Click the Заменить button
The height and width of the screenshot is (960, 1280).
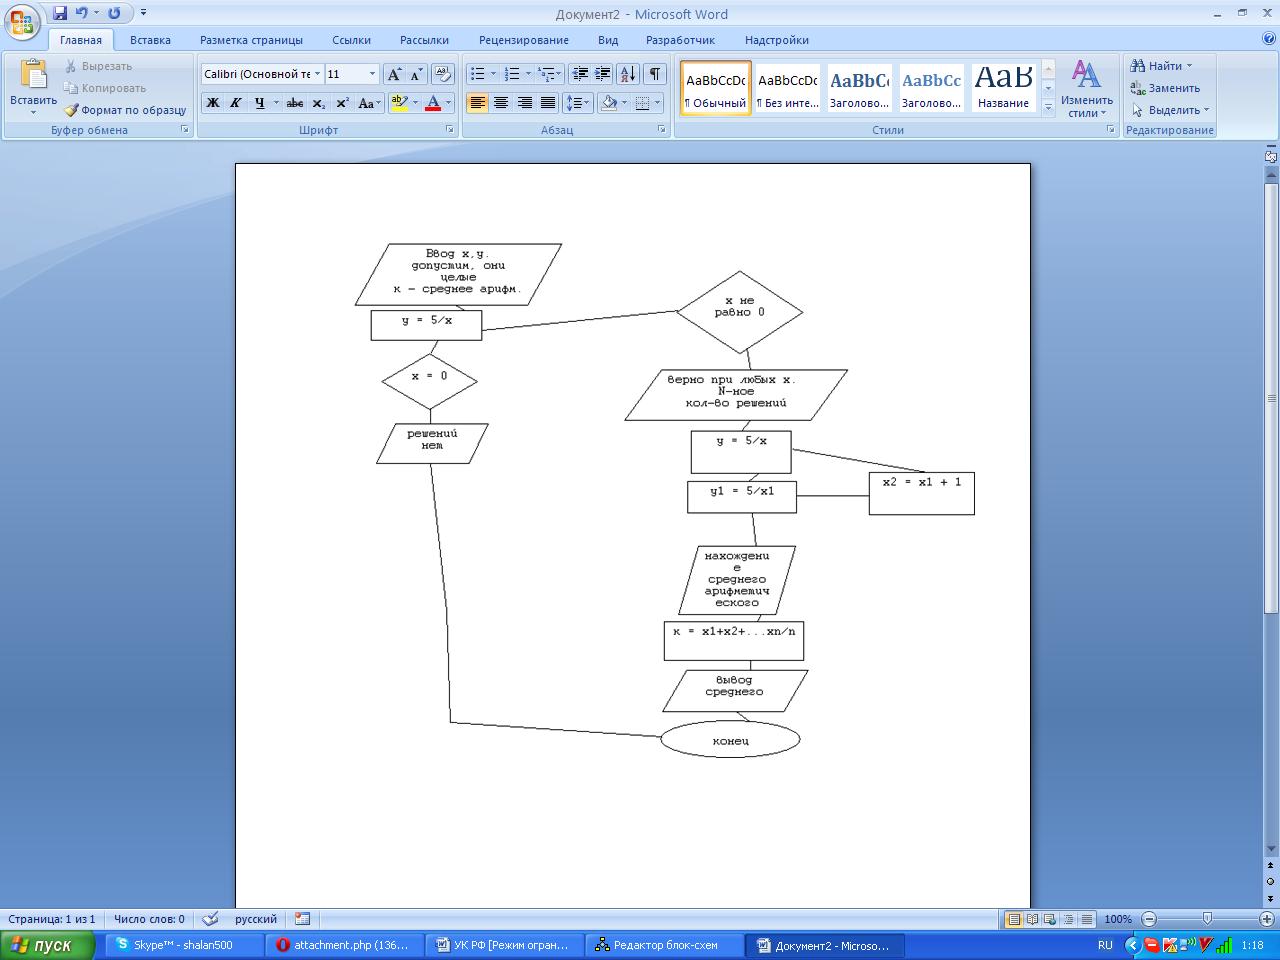click(1165, 88)
